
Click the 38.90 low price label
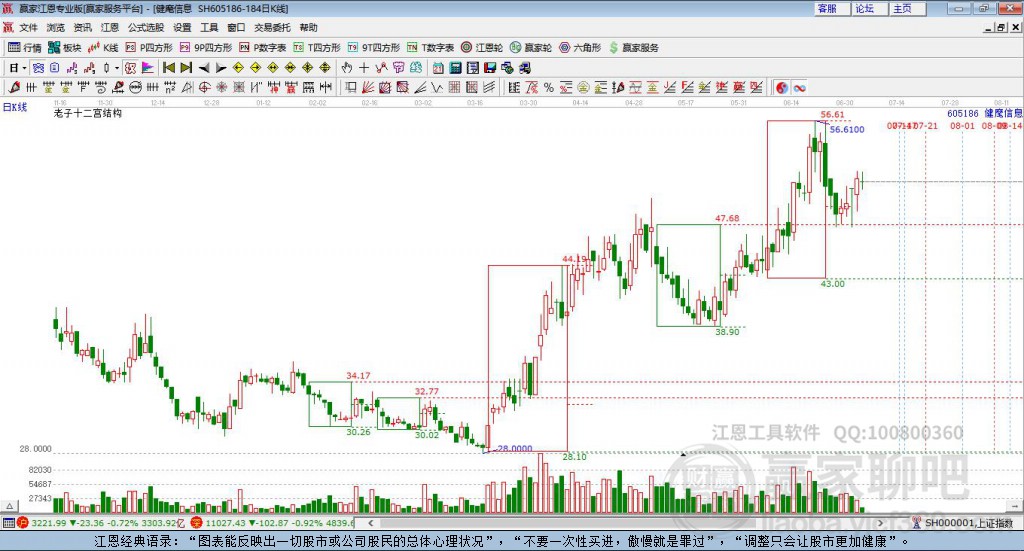[x=727, y=332]
